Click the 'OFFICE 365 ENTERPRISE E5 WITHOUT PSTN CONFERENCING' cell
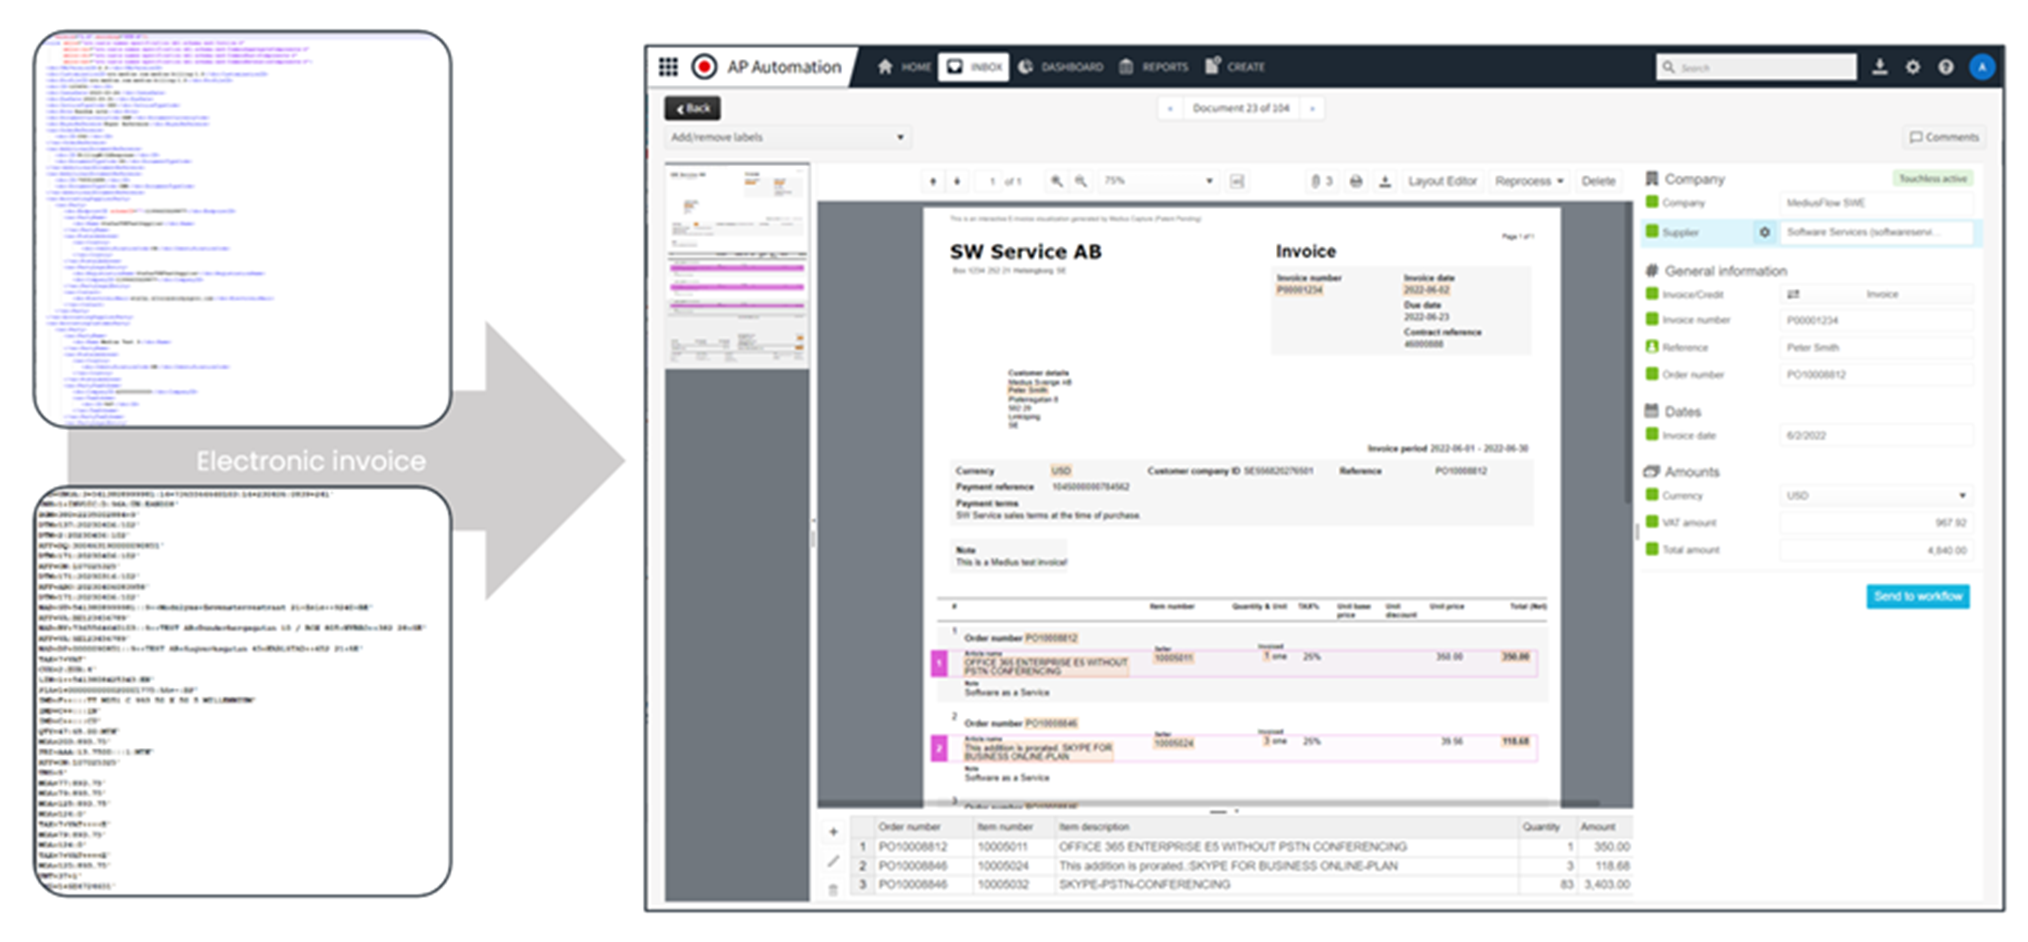2028x942 pixels. (1287, 846)
